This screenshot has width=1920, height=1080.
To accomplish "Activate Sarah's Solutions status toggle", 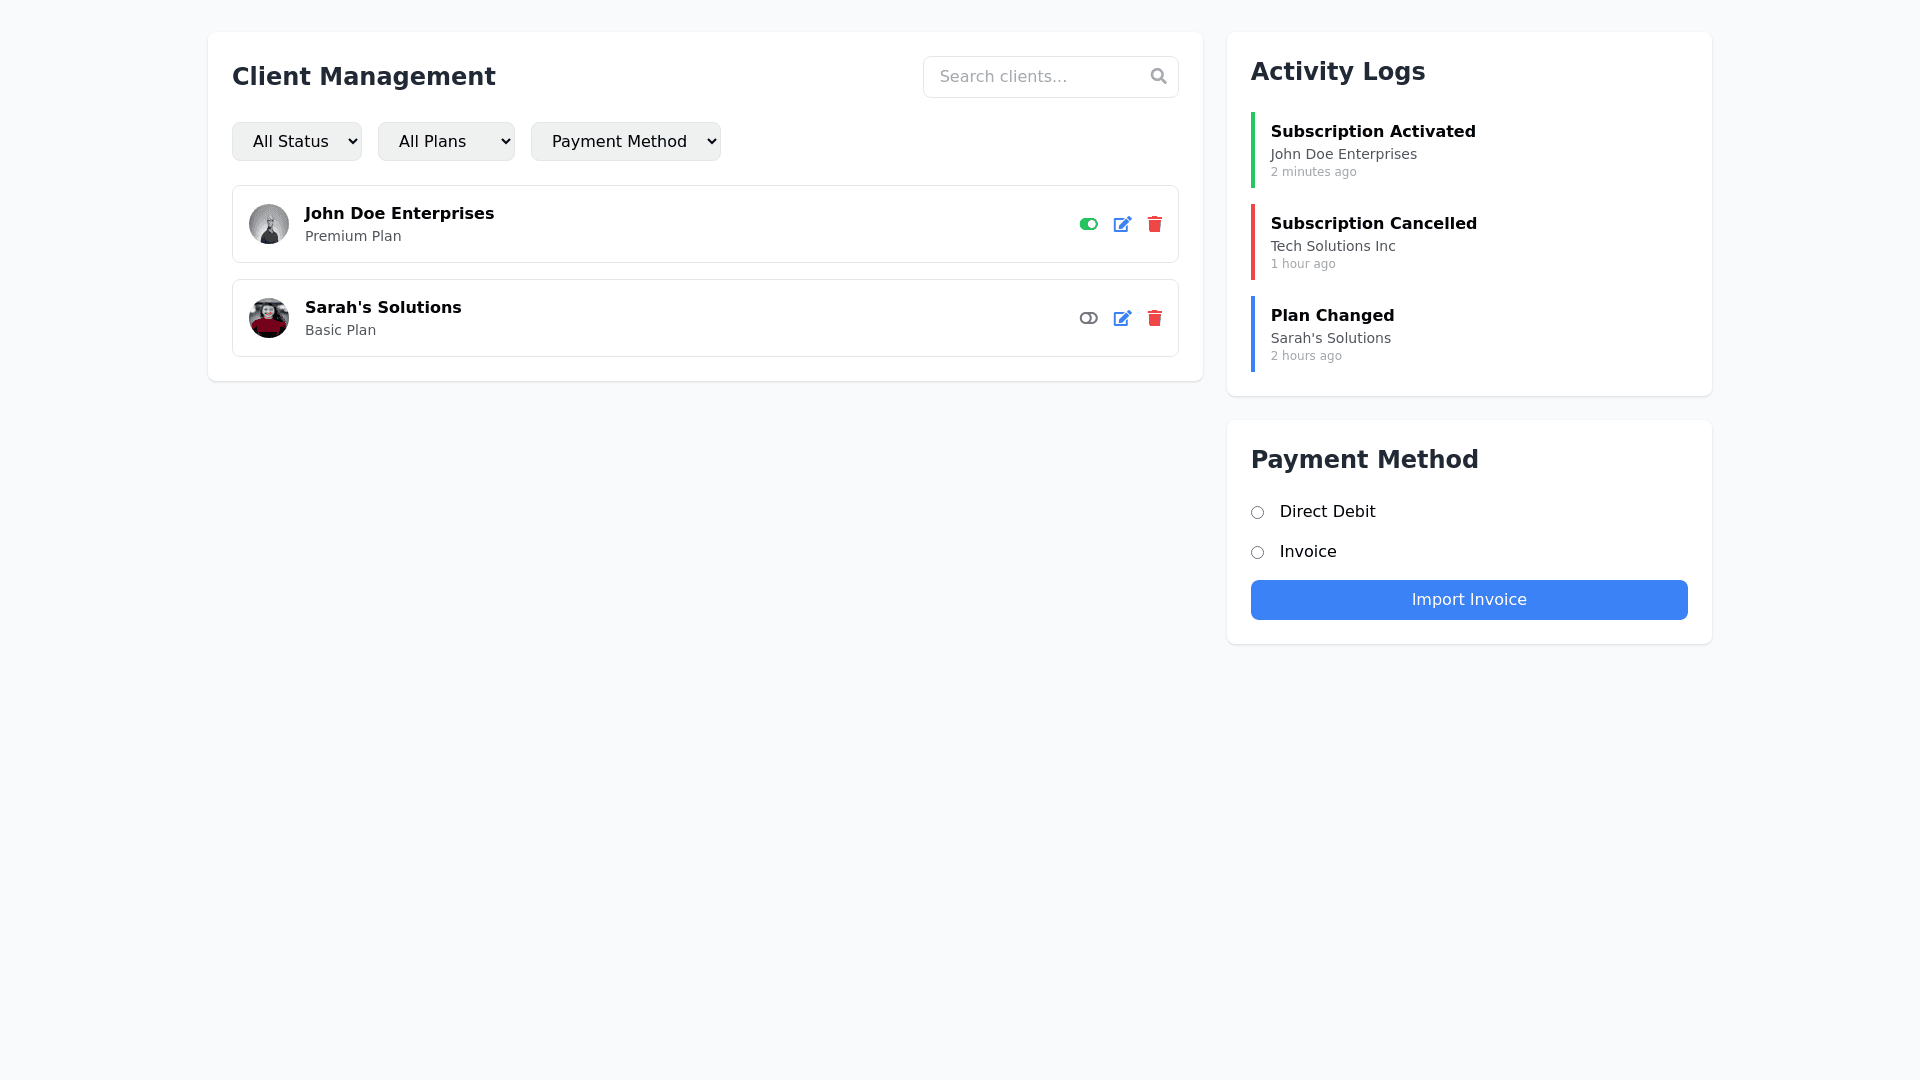I will click(x=1089, y=318).
